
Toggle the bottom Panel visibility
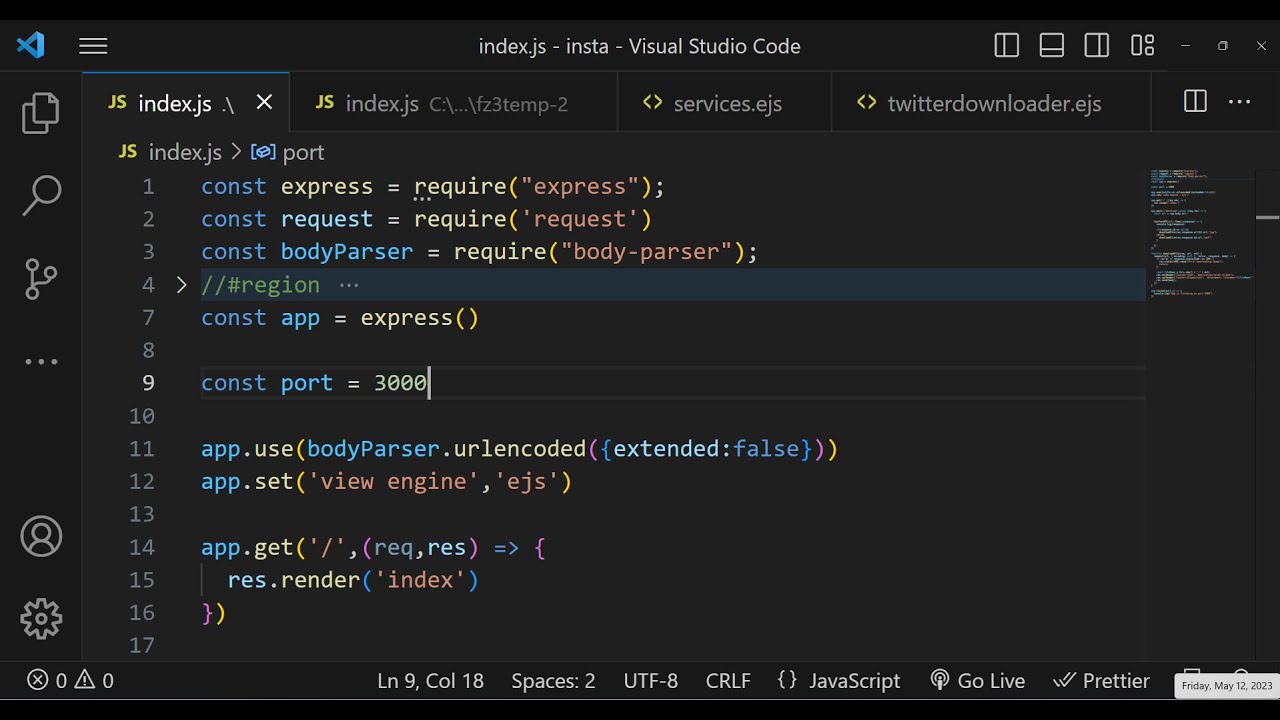point(1052,46)
